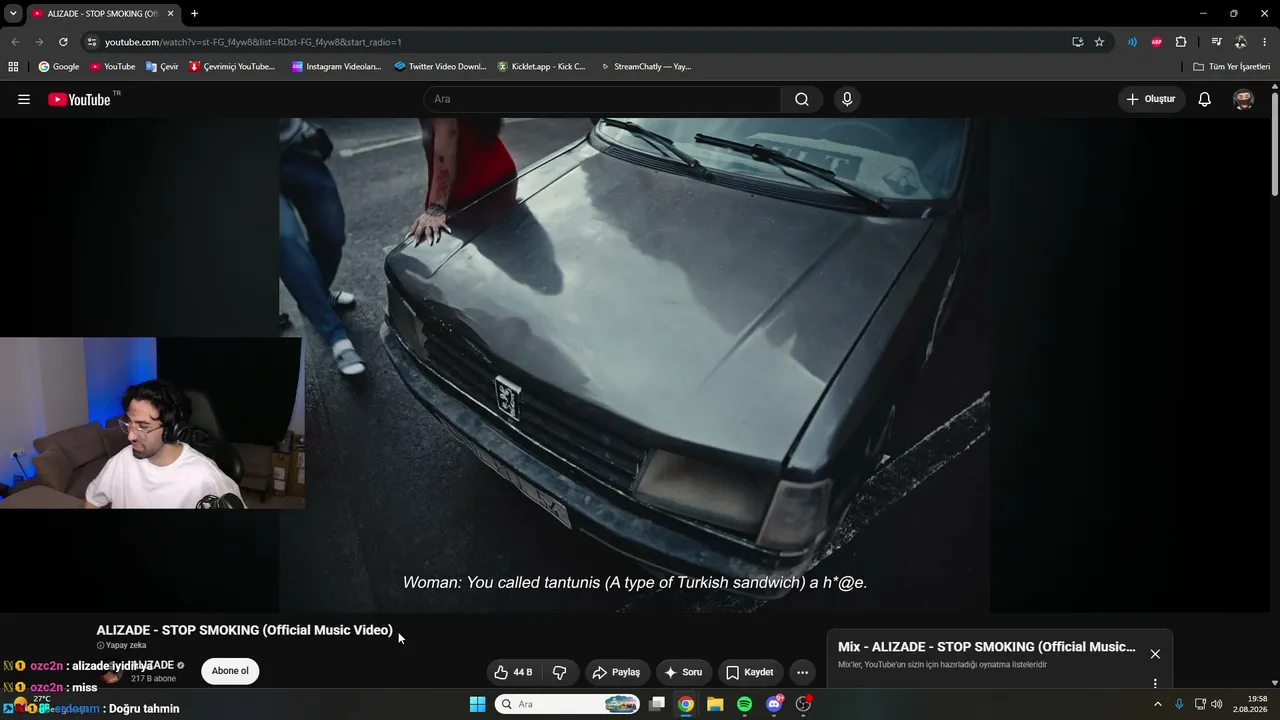
Task: Open YouTube notifications bell
Action: click(1205, 99)
